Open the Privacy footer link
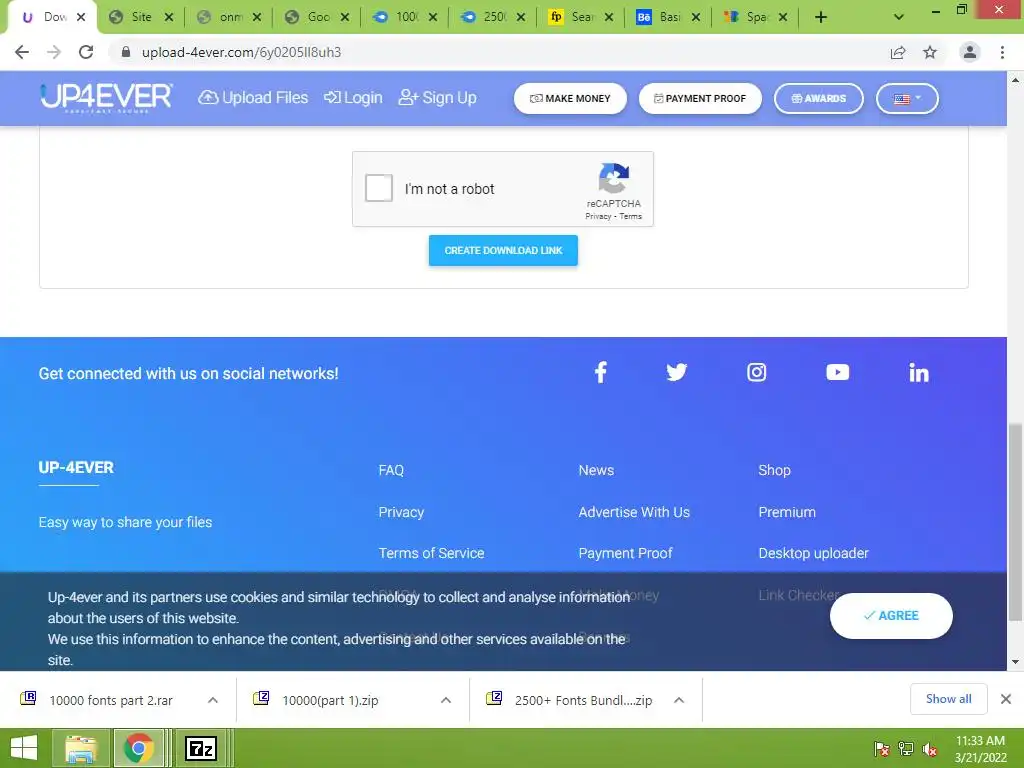The width and height of the screenshot is (1024, 768). click(x=401, y=512)
